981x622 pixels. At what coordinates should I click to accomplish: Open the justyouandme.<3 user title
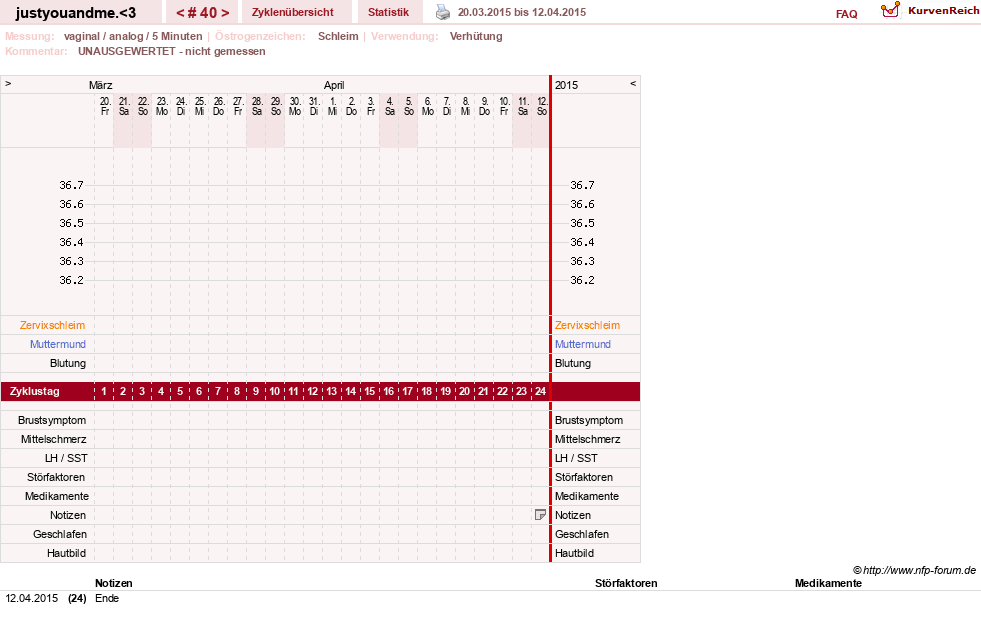pyautogui.click(x=76, y=13)
